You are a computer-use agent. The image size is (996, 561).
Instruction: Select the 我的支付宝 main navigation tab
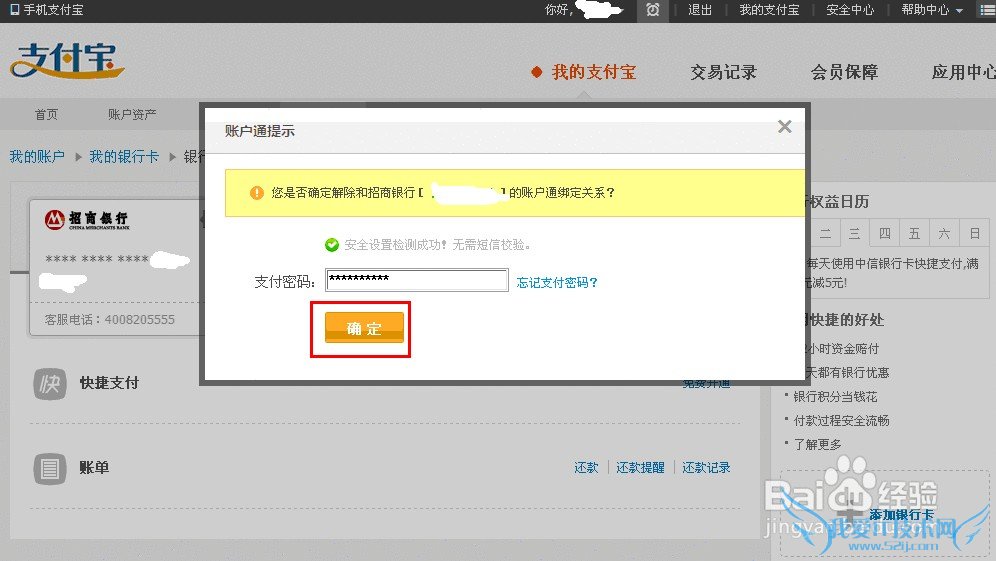pyautogui.click(x=593, y=72)
